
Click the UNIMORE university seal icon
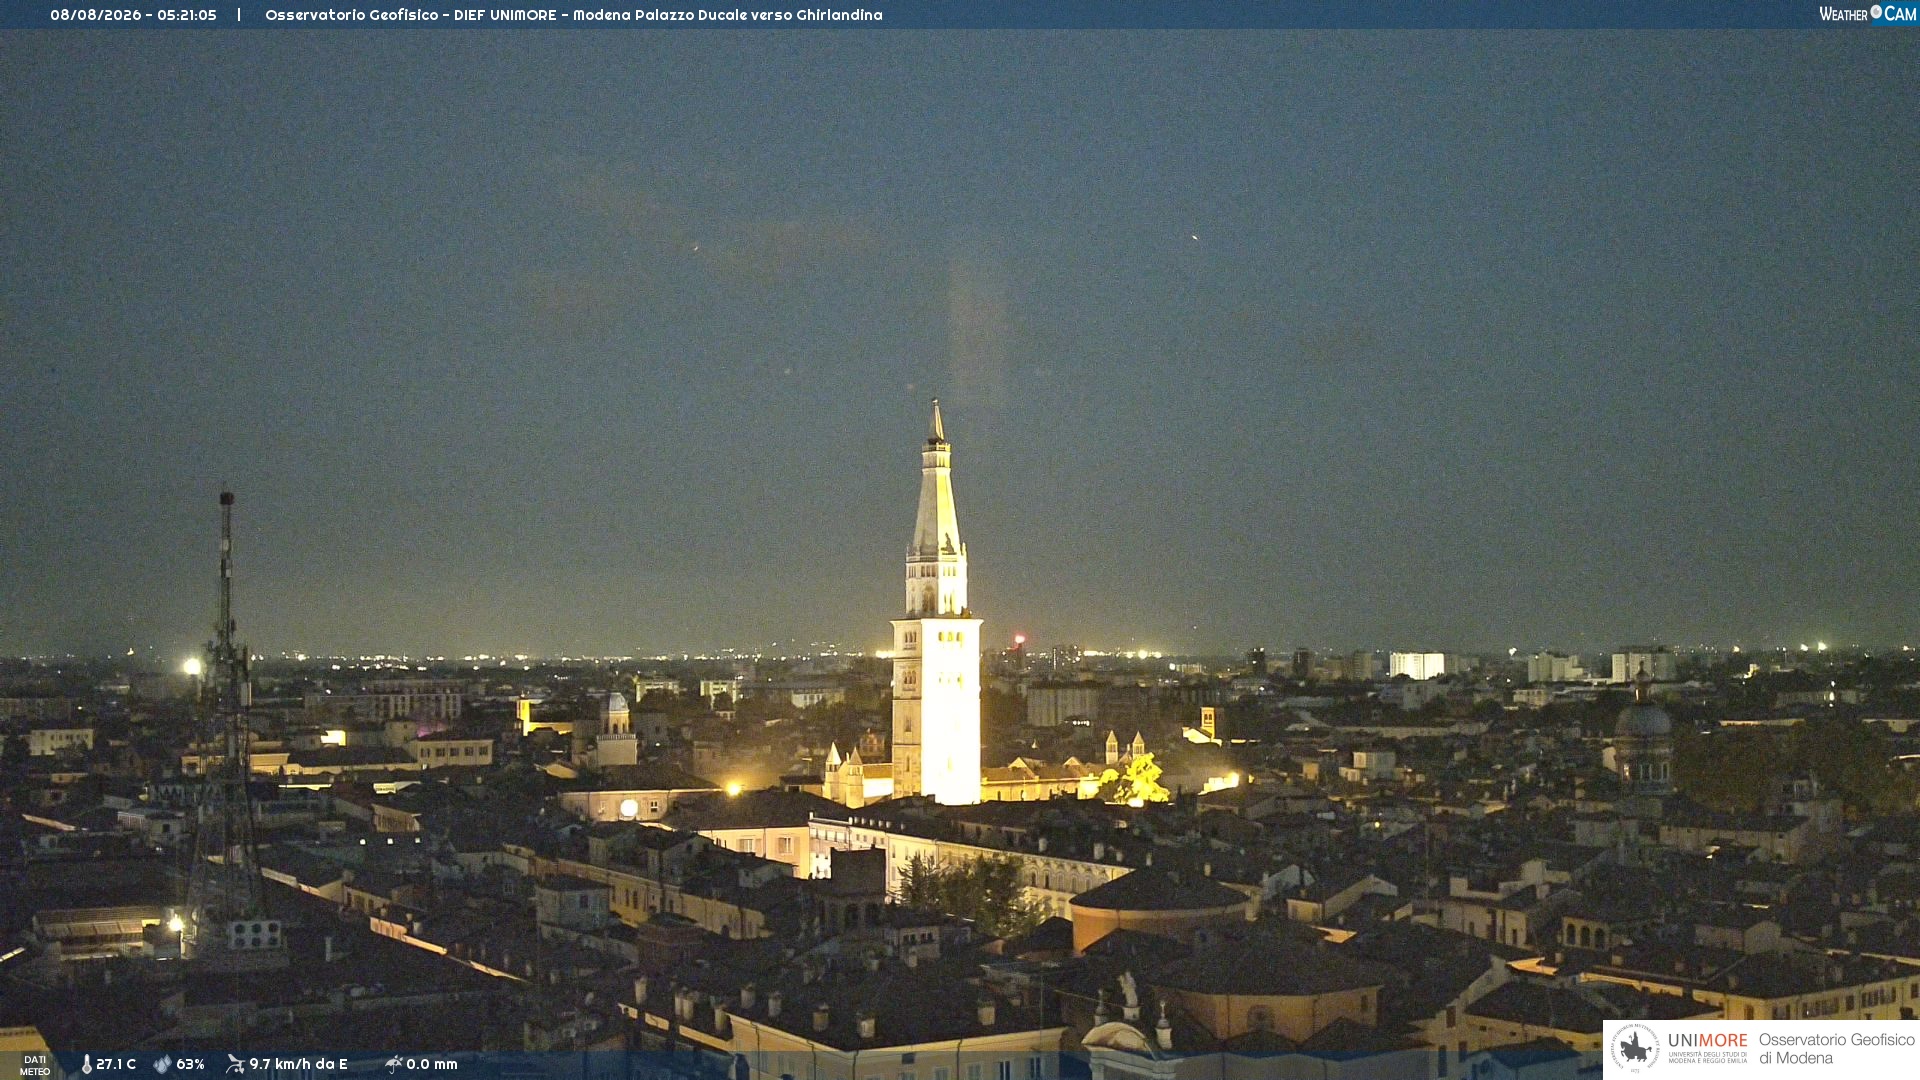1635,1048
